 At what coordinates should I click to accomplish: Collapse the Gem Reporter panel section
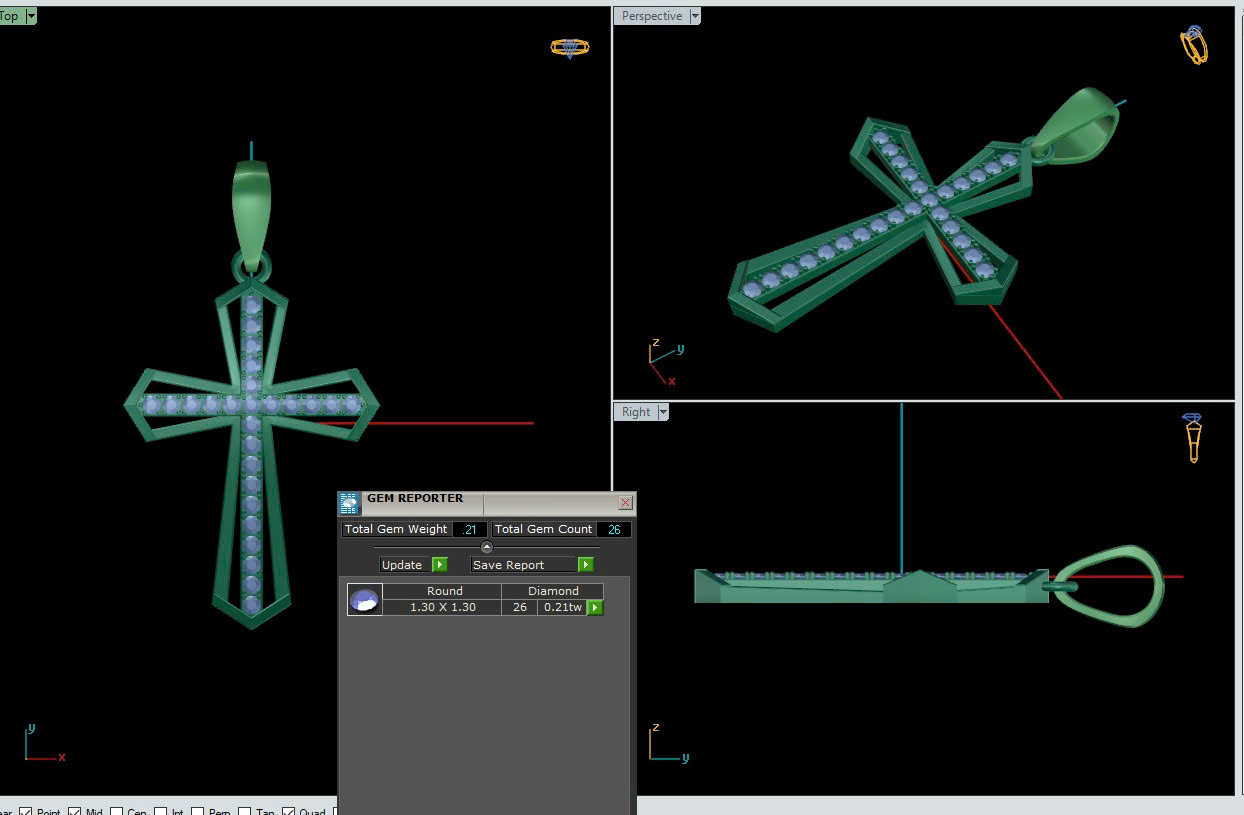coord(487,547)
